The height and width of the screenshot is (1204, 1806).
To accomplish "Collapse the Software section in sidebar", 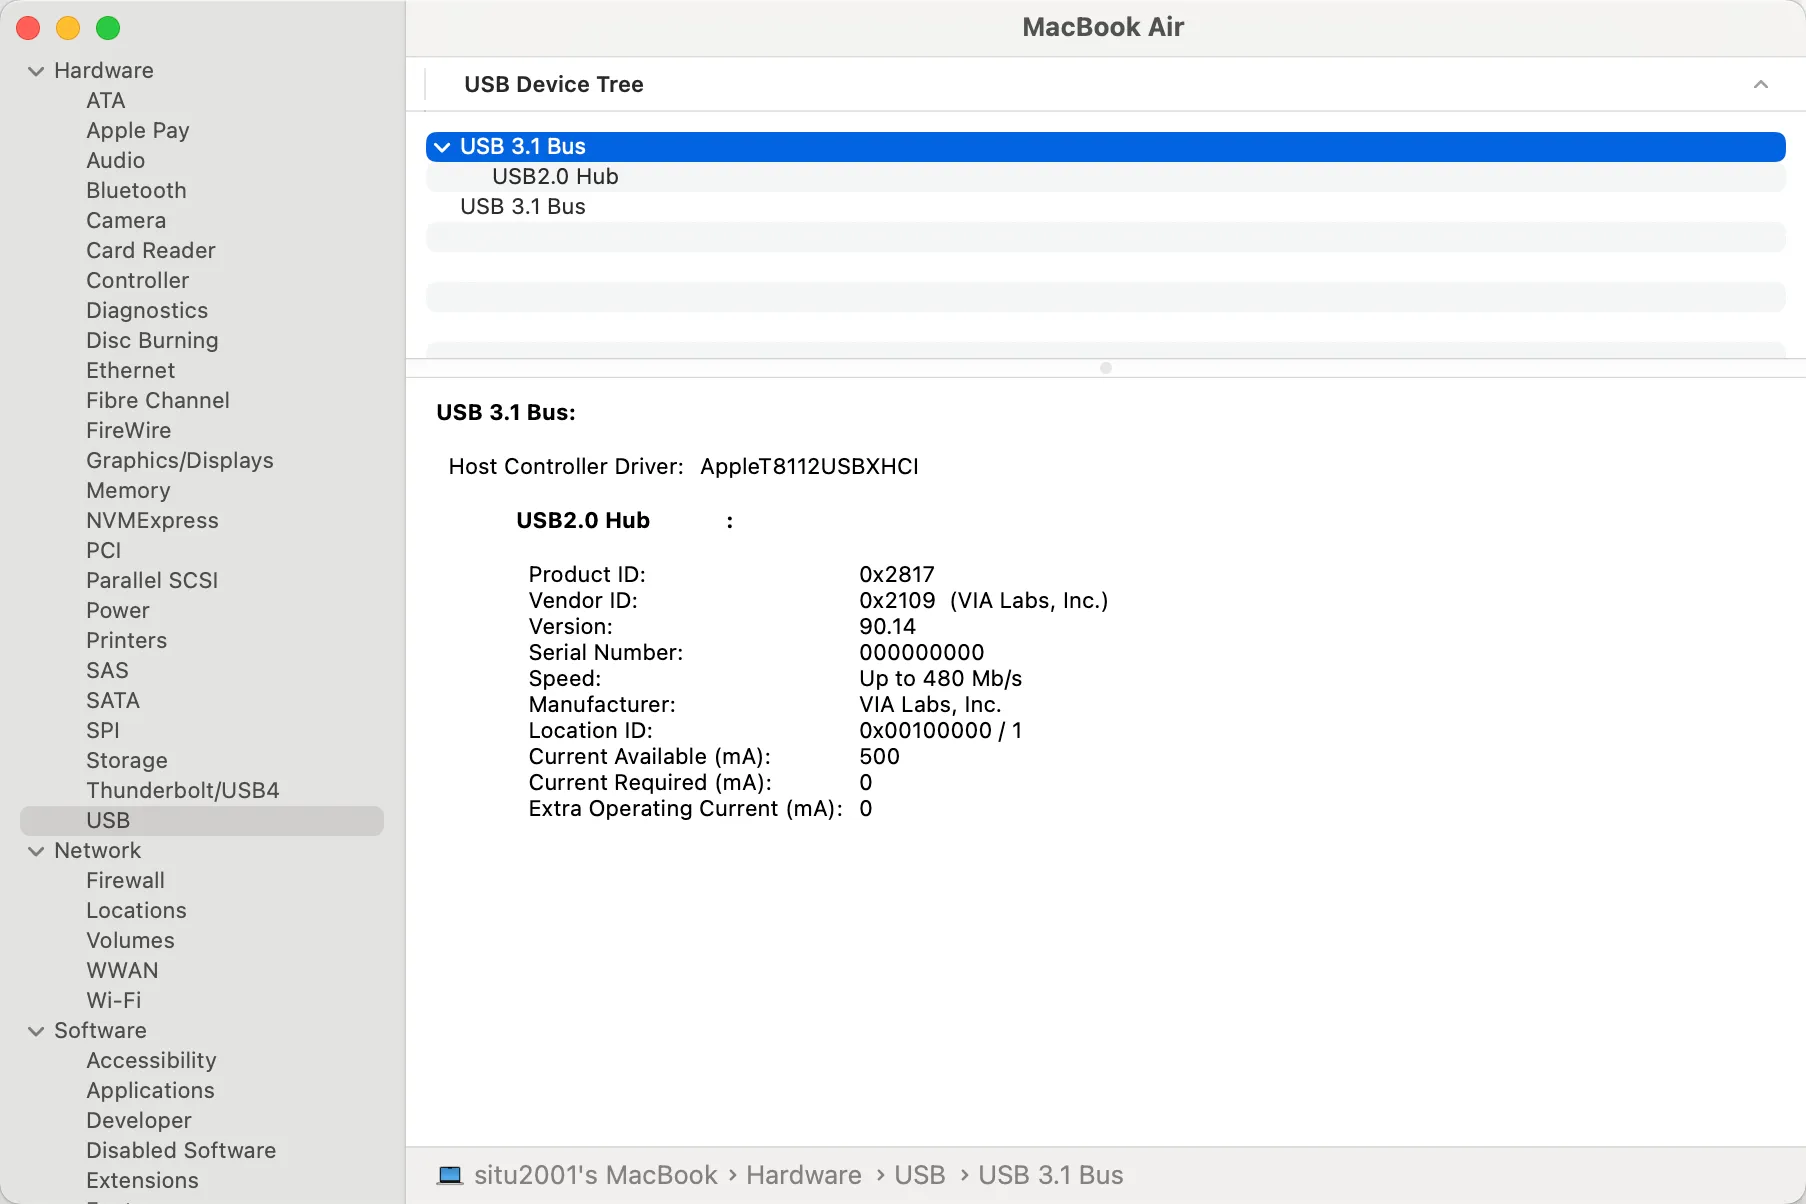I will pyautogui.click(x=36, y=1031).
